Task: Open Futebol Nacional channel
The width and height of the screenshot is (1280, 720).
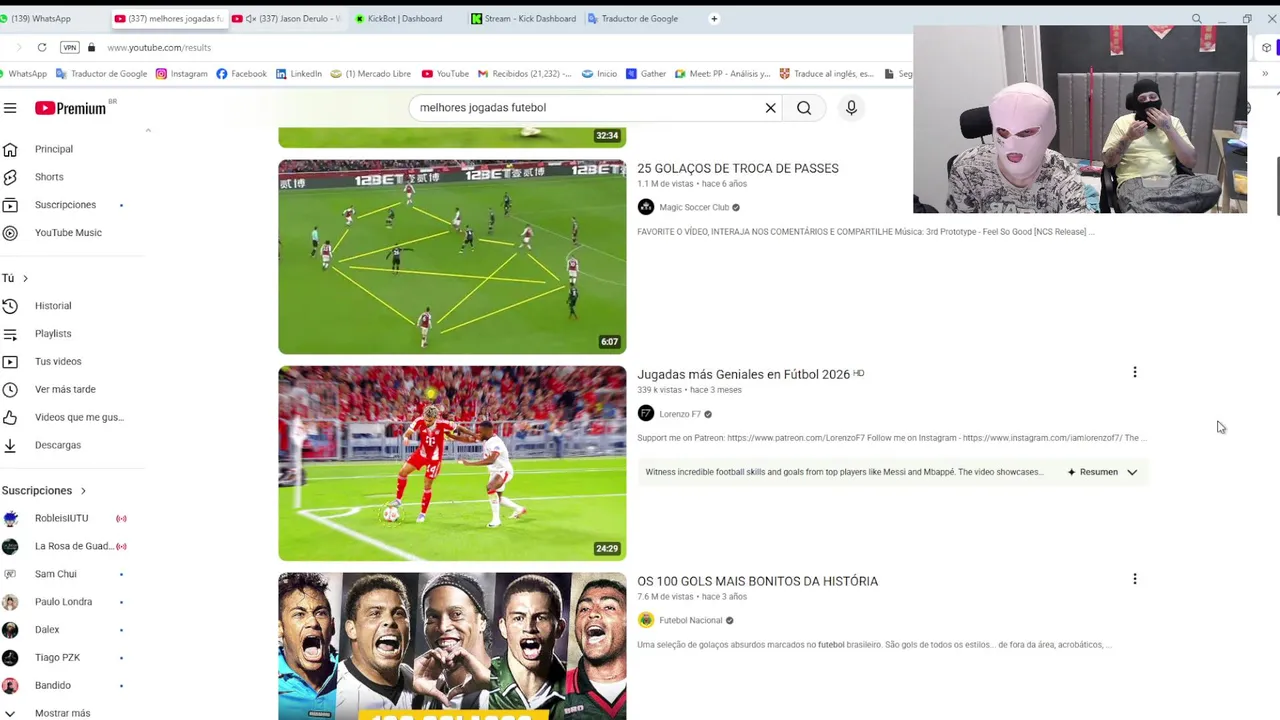Action: [x=690, y=620]
